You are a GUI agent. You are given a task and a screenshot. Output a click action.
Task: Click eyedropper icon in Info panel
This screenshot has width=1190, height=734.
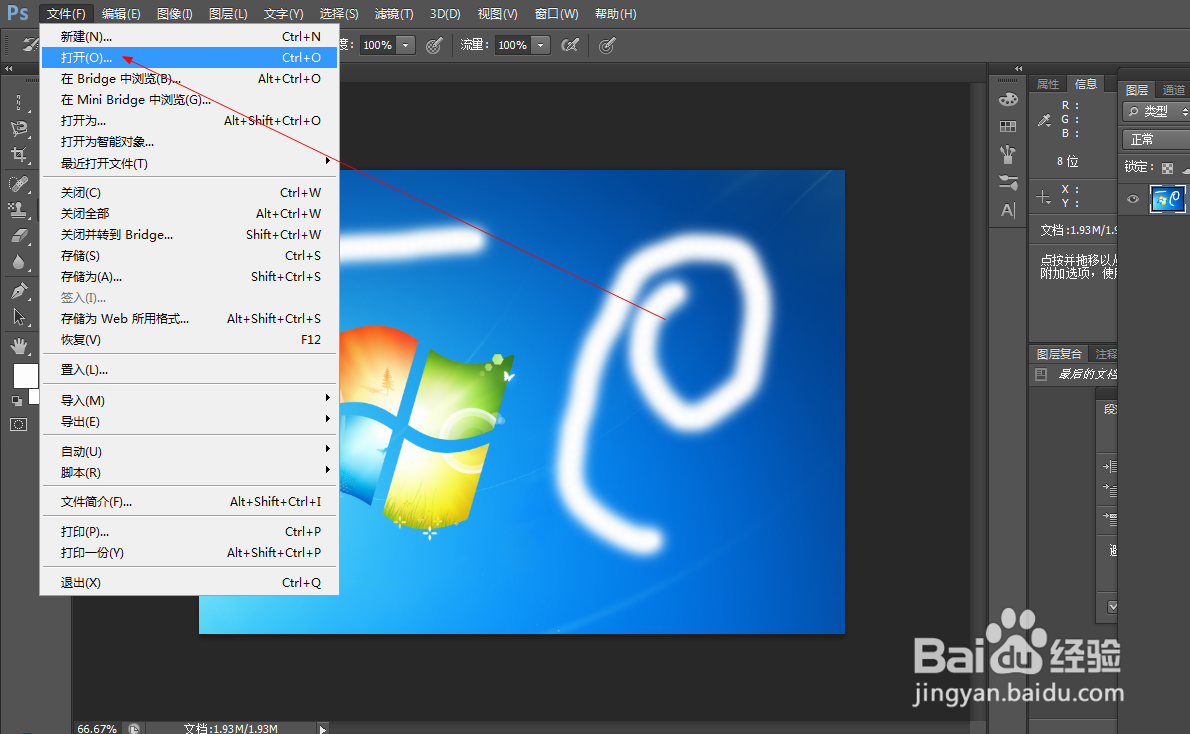point(1044,119)
